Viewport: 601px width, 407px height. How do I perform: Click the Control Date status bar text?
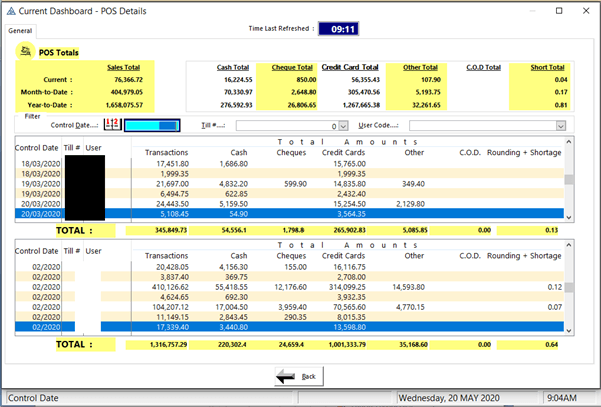tap(33, 398)
